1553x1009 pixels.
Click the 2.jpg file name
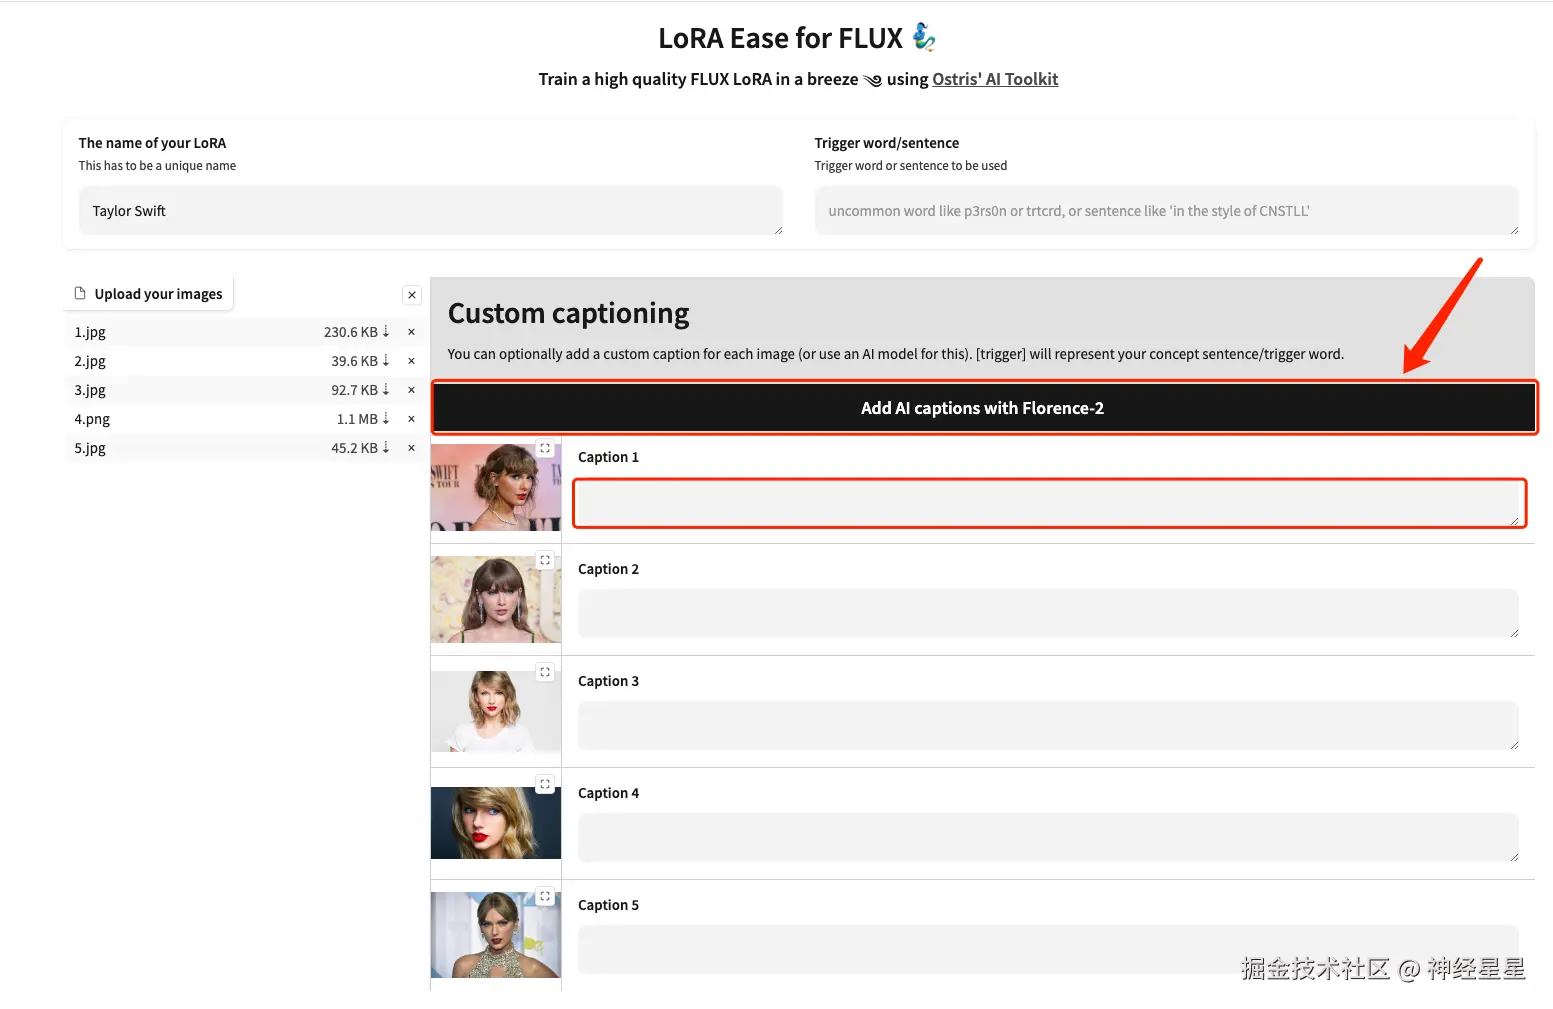pyautogui.click(x=90, y=361)
